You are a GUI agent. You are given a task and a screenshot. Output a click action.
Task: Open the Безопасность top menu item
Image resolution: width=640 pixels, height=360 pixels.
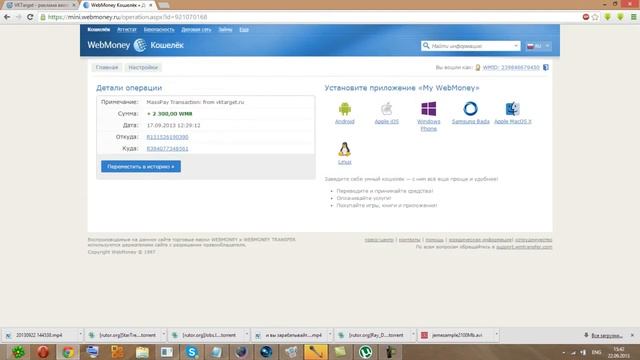[x=159, y=29]
